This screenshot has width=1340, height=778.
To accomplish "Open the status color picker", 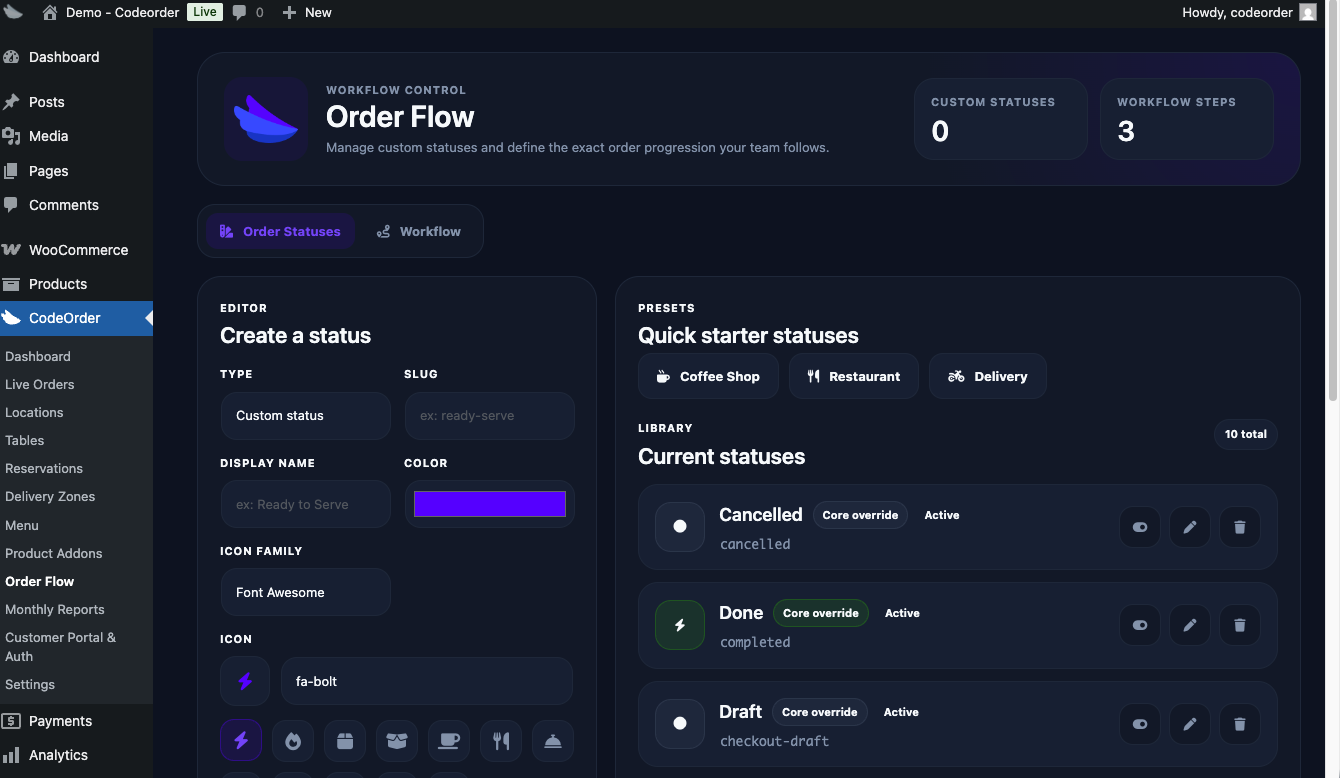I will [489, 503].
